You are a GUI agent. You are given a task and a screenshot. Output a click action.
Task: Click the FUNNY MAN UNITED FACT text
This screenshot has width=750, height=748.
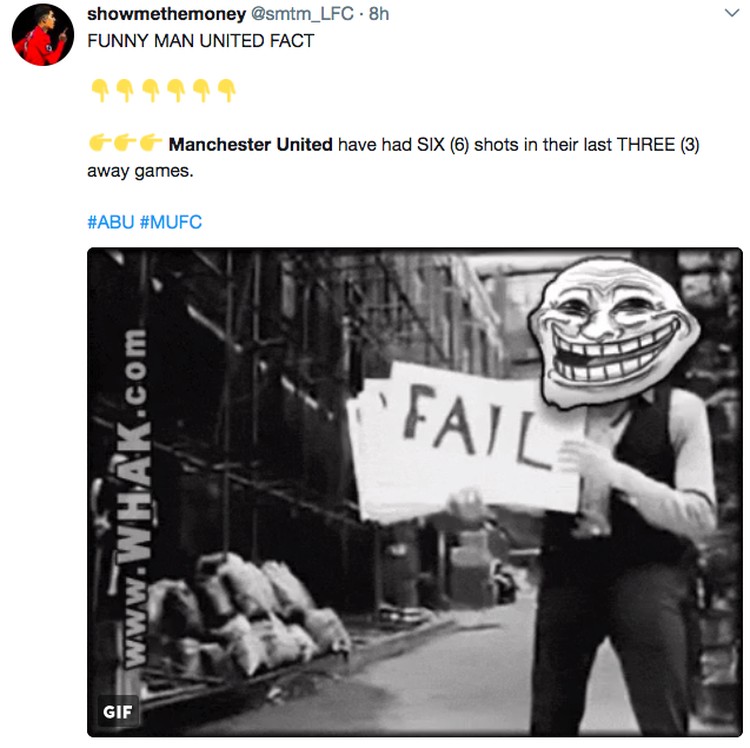200,41
